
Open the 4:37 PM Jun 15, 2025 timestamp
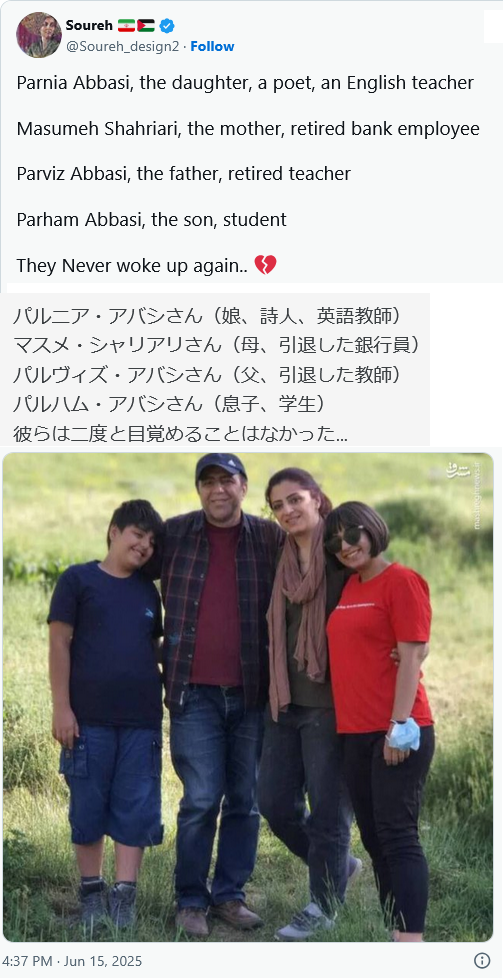tap(72, 961)
